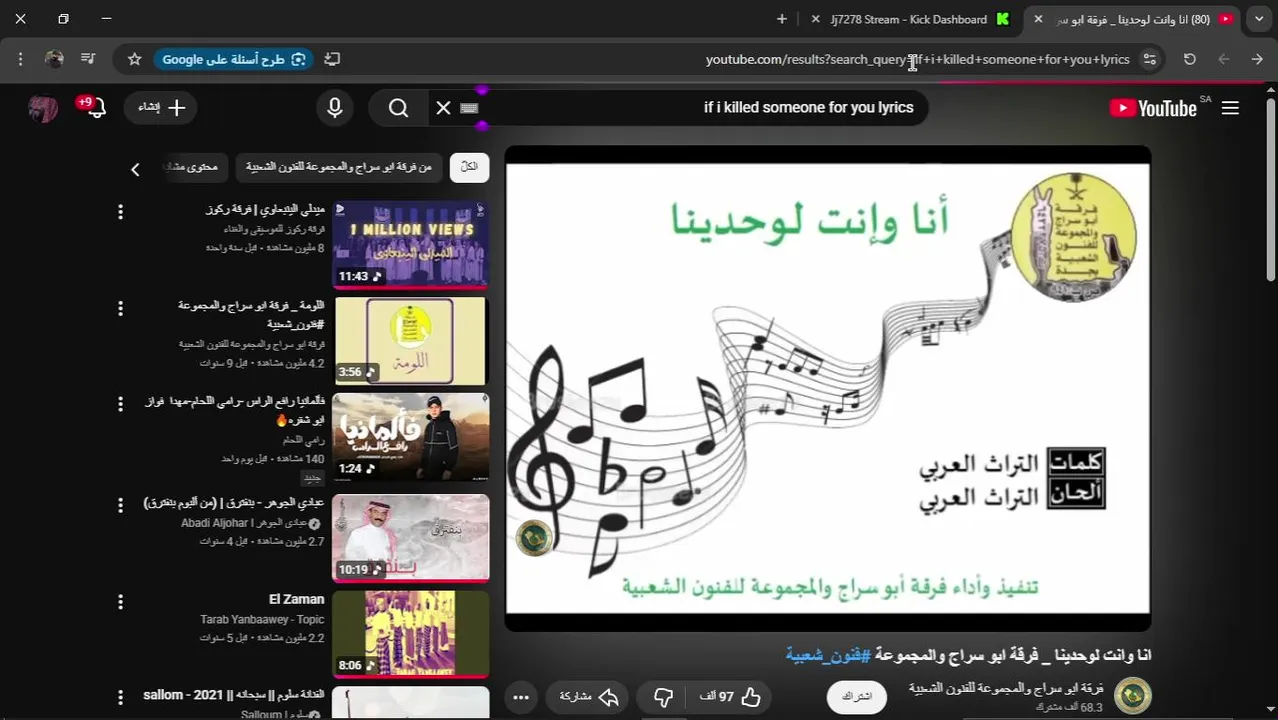Open the El Zaman video title

(x=296, y=599)
